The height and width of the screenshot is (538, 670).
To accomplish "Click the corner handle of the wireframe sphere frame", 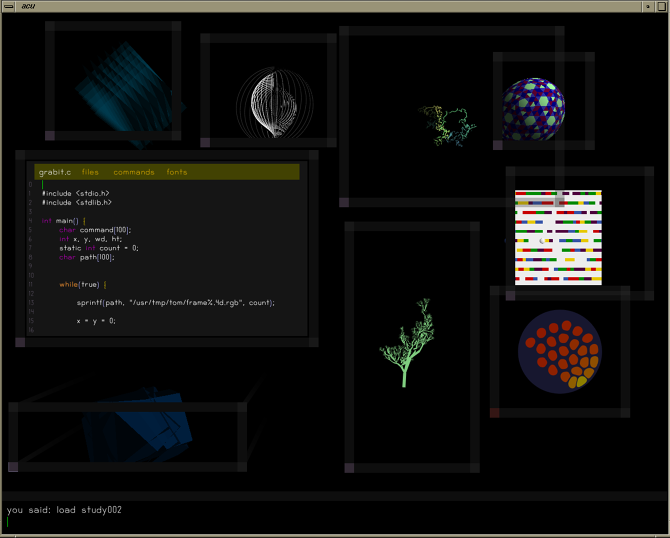I will (205, 143).
